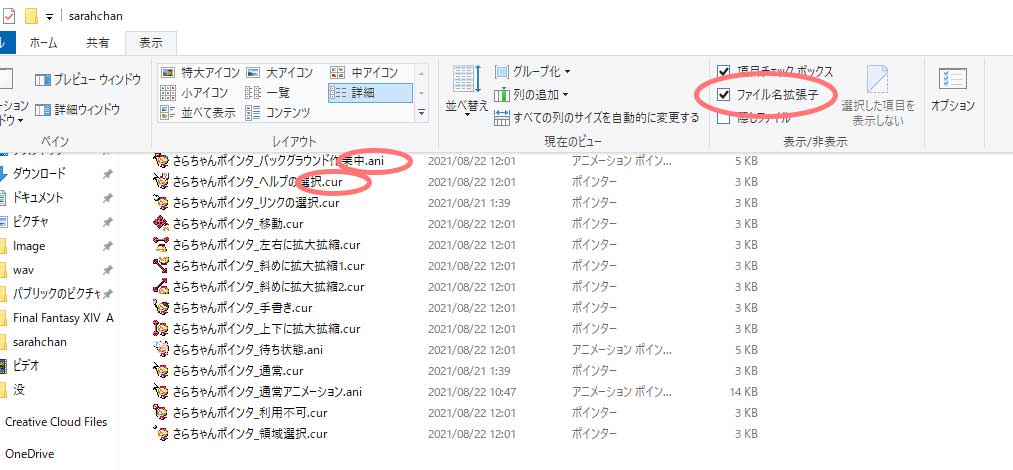Enable 隠しファイル (hidden items) checkbox
This screenshot has height=470, width=1013.
pos(724,117)
